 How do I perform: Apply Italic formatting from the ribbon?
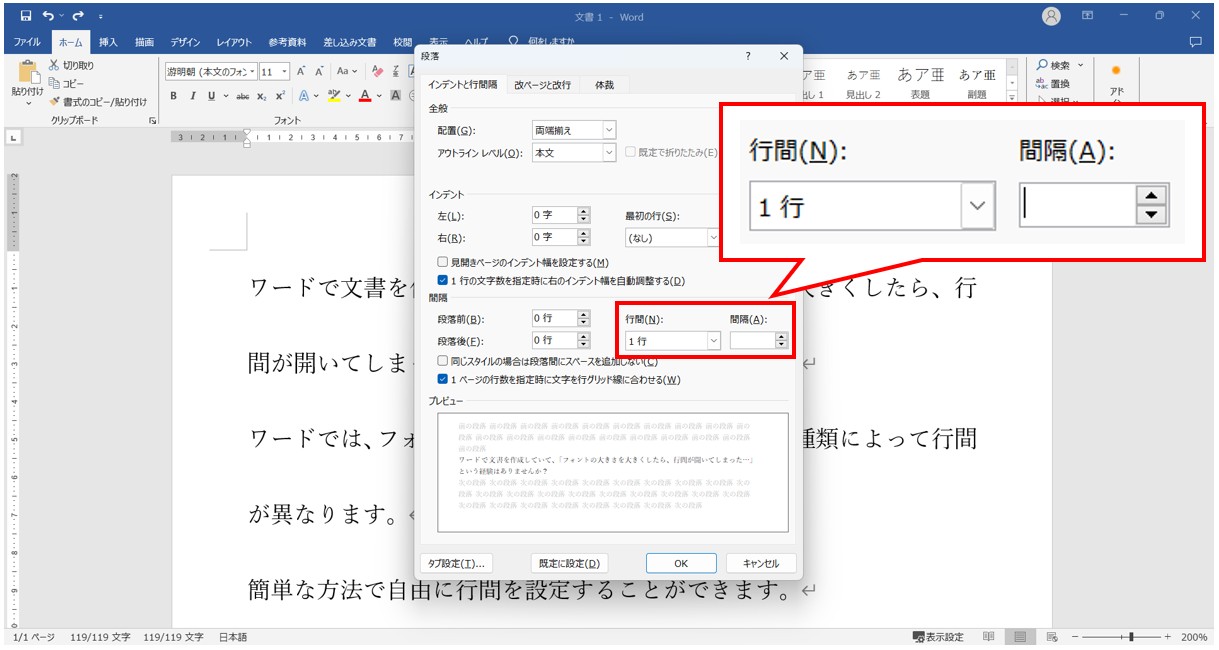click(191, 96)
